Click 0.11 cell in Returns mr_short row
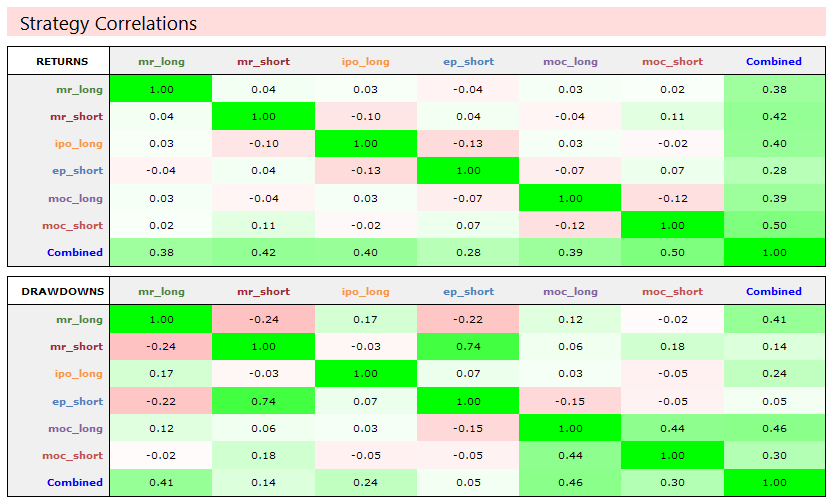Screen dimensions: 833x504 coord(672,116)
